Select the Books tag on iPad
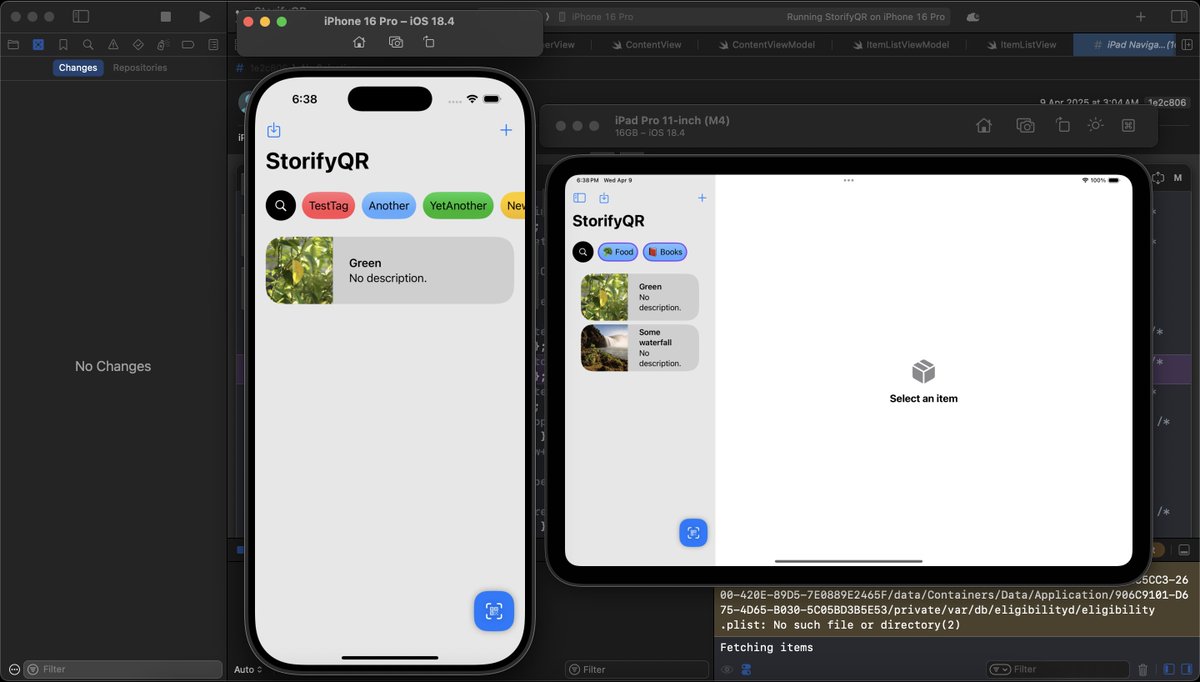 pos(665,252)
